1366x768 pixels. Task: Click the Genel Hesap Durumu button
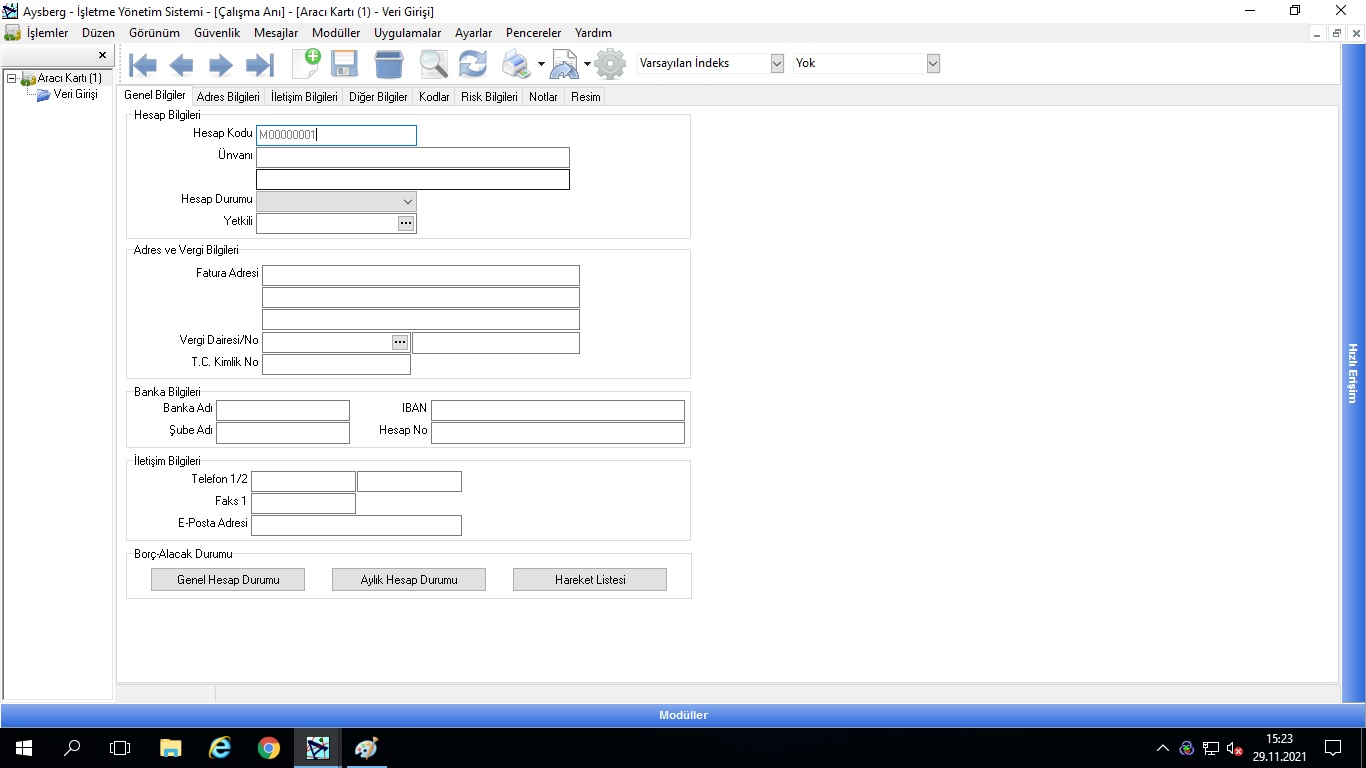pyautogui.click(x=228, y=580)
